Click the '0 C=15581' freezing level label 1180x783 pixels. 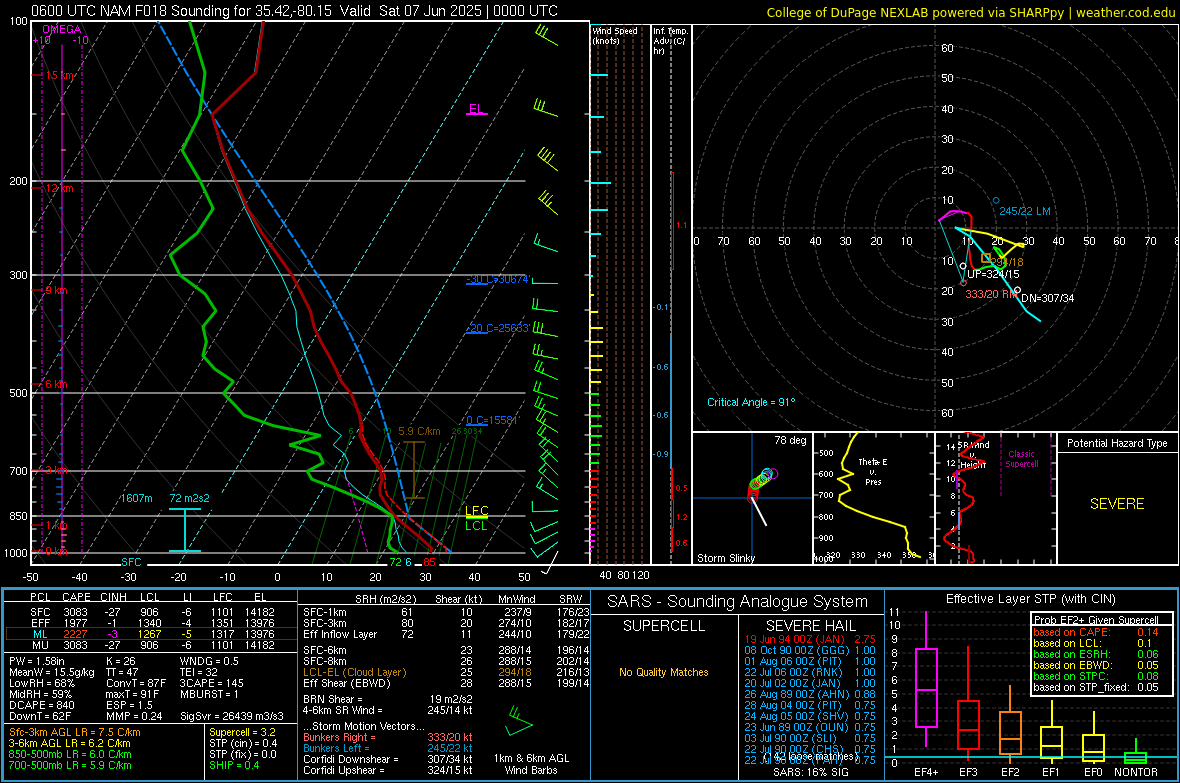[x=492, y=420]
